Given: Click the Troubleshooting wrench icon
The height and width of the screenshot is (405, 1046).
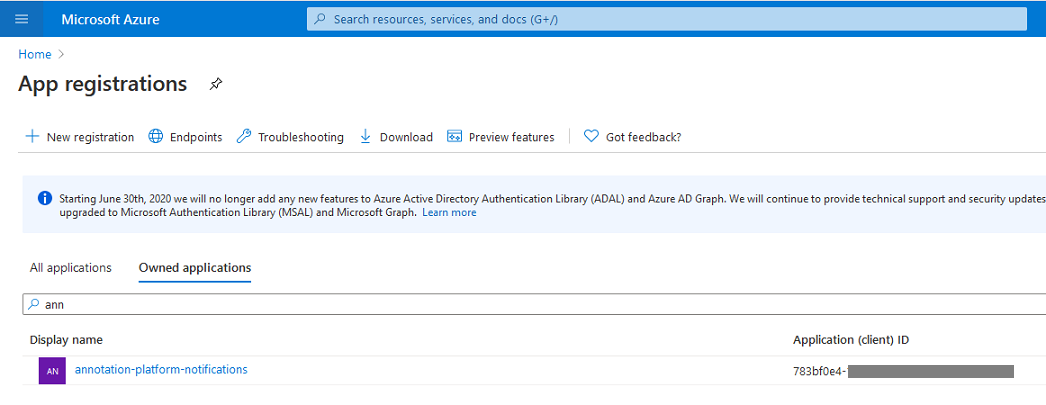Looking at the screenshot, I should pyautogui.click(x=244, y=136).
